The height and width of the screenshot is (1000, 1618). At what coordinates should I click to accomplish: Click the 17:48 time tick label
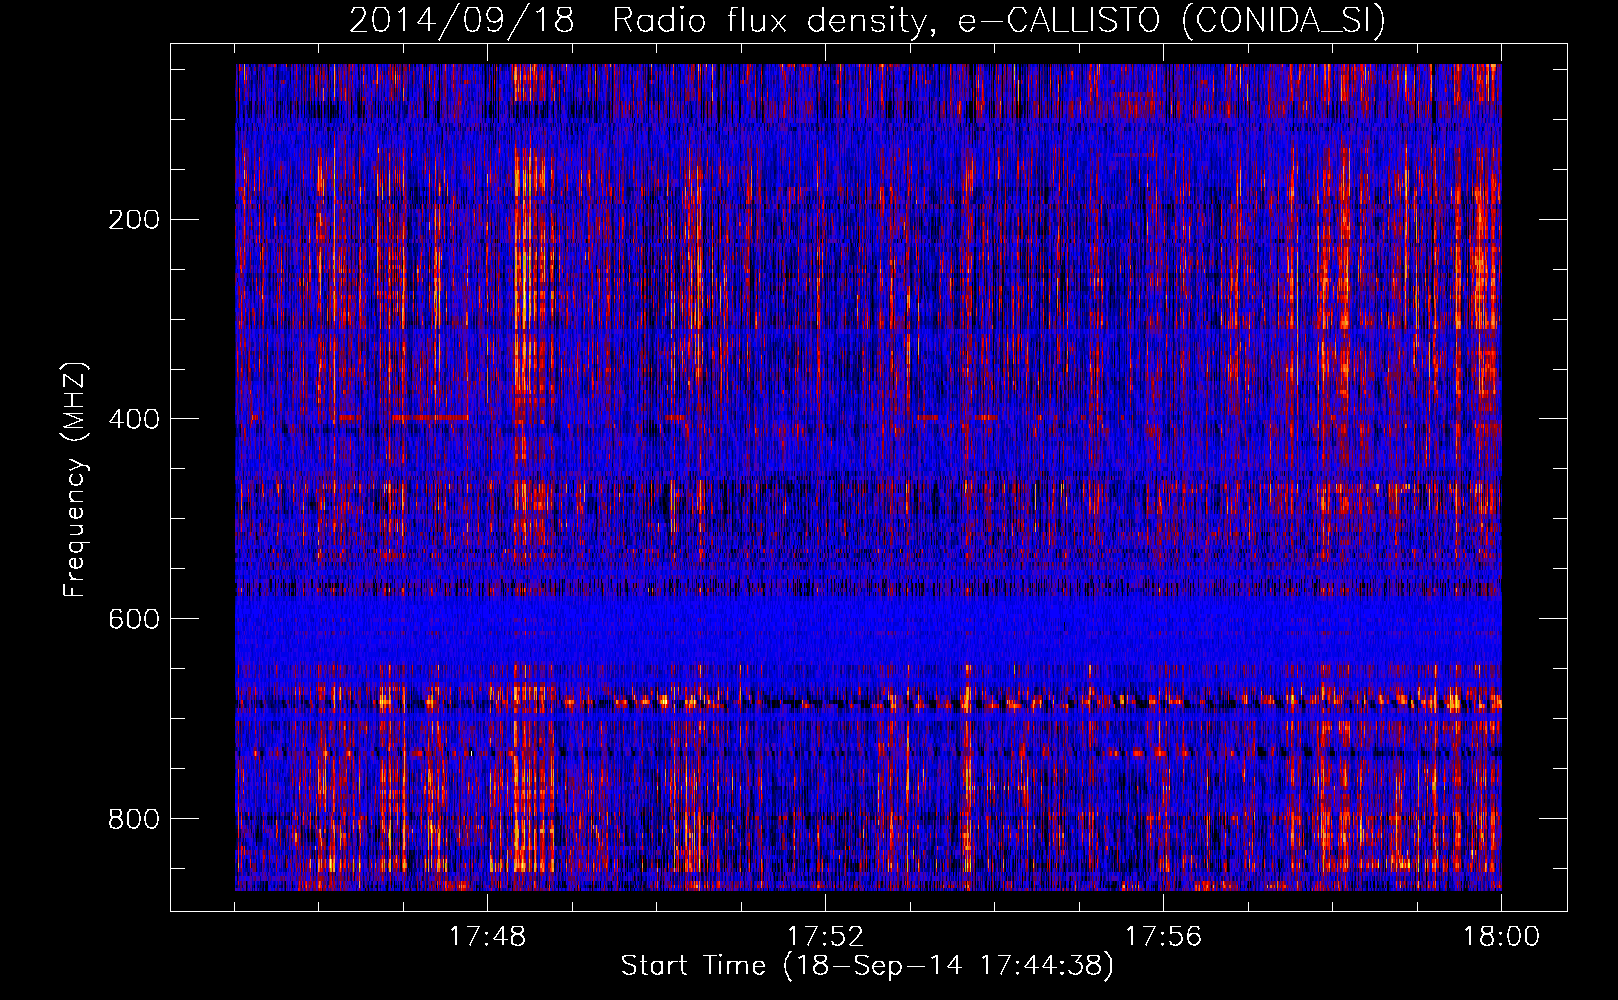(487, 937)
